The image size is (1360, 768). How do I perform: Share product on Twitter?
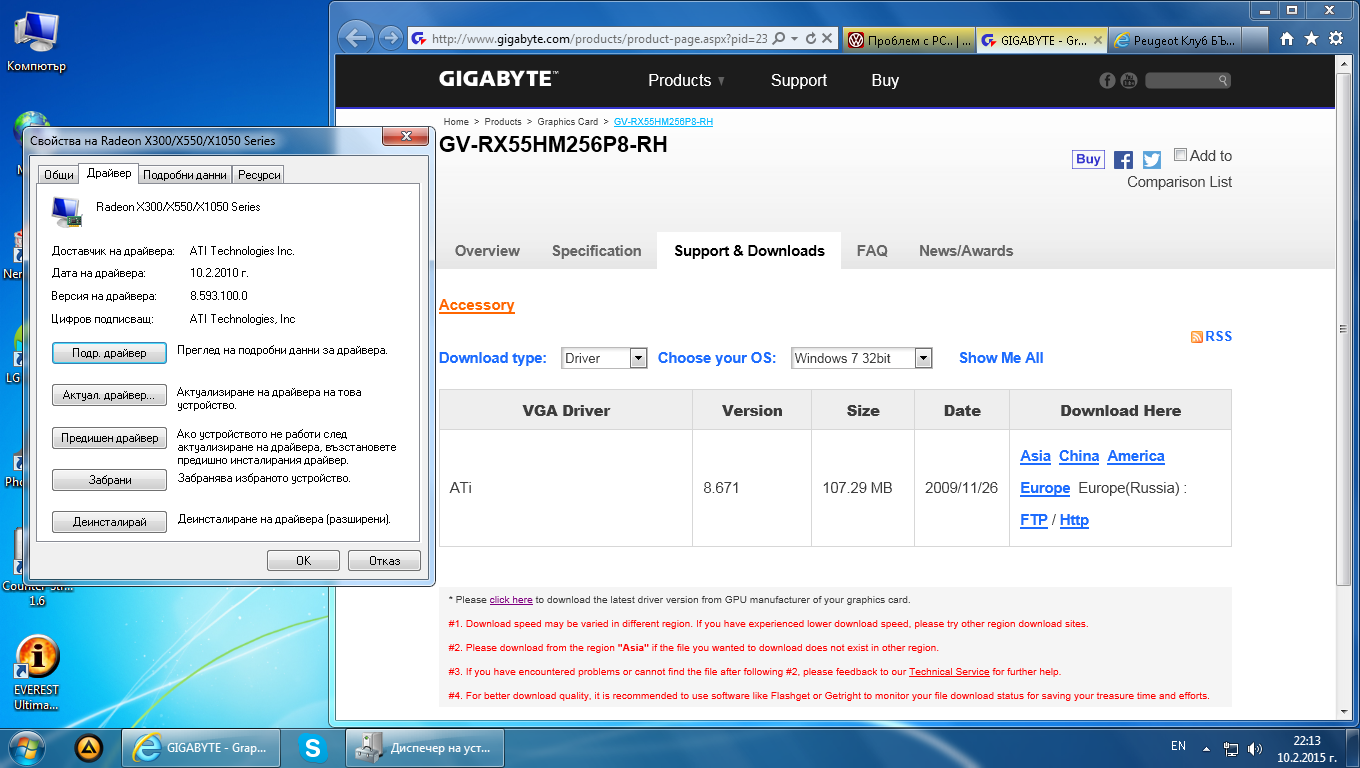click(x=1151, y=160)
